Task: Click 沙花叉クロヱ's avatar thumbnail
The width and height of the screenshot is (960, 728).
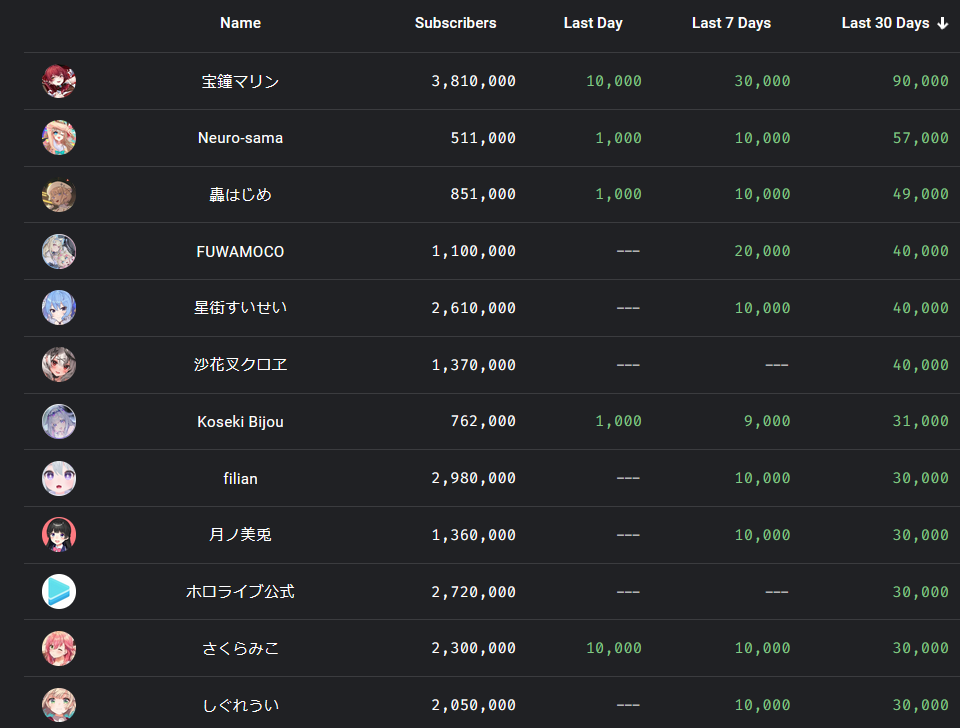Action: coord(59,364)
